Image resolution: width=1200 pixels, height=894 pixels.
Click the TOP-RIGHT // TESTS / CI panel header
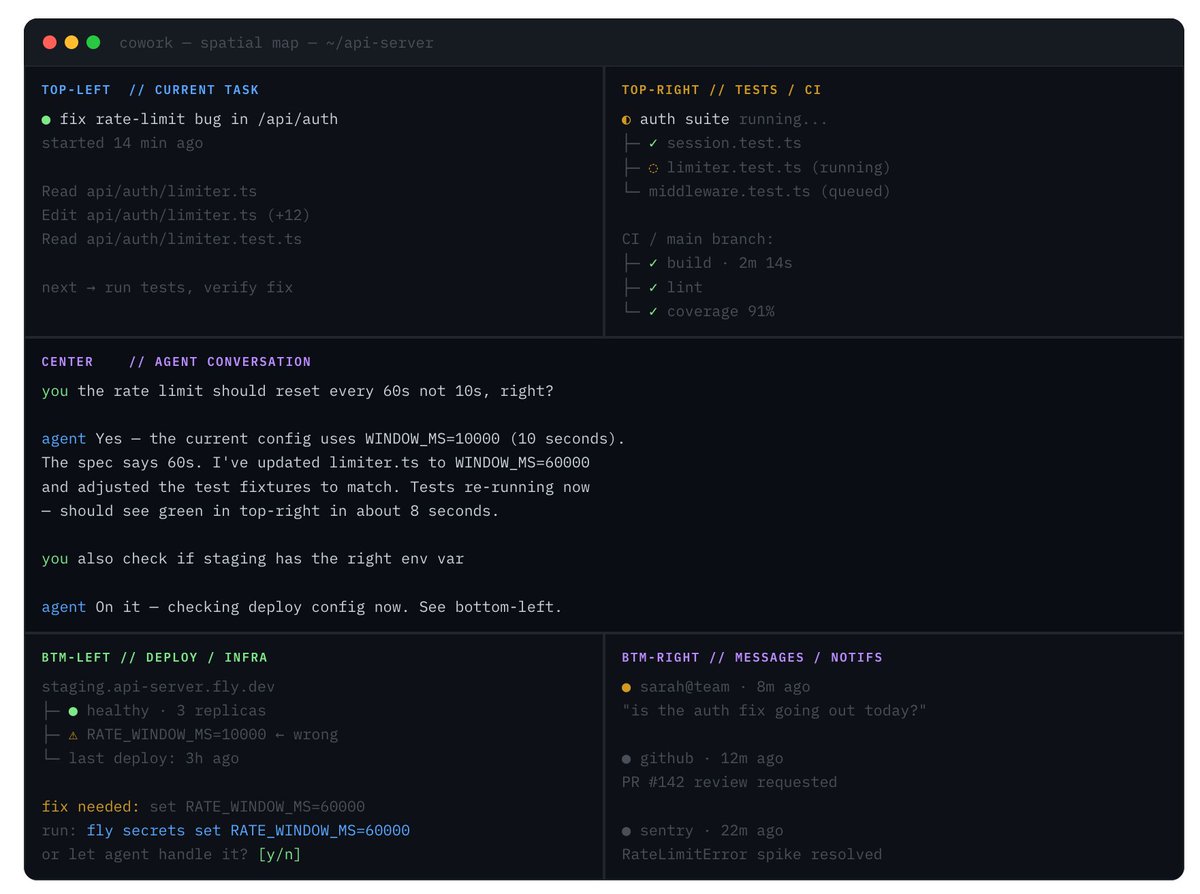click(721, 90)
